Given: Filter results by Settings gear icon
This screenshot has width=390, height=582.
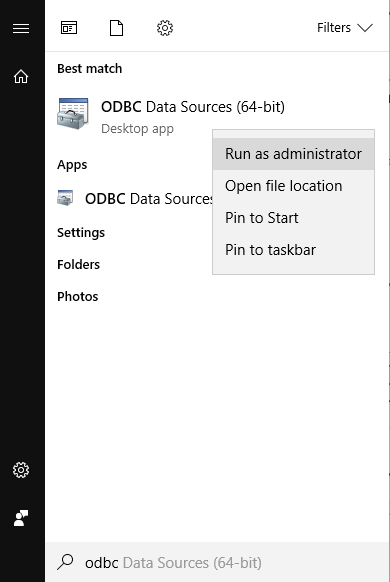Looking at the screenshot, I should pyautogui.click(x=165, y=28).
